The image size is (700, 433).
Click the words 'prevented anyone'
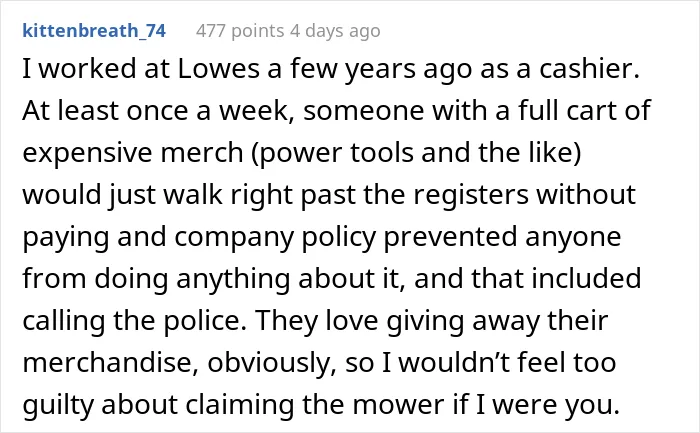coord(502,237)
